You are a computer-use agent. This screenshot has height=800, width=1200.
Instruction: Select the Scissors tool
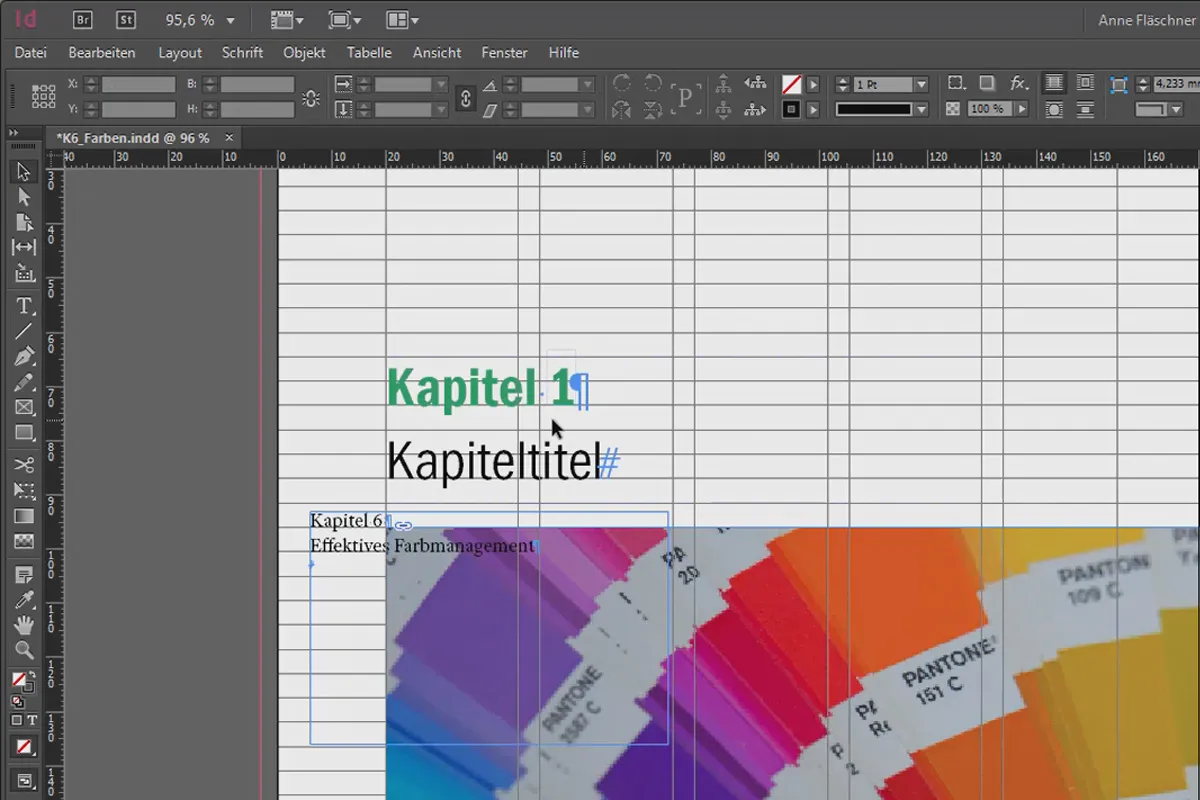[x=24, y=465]
